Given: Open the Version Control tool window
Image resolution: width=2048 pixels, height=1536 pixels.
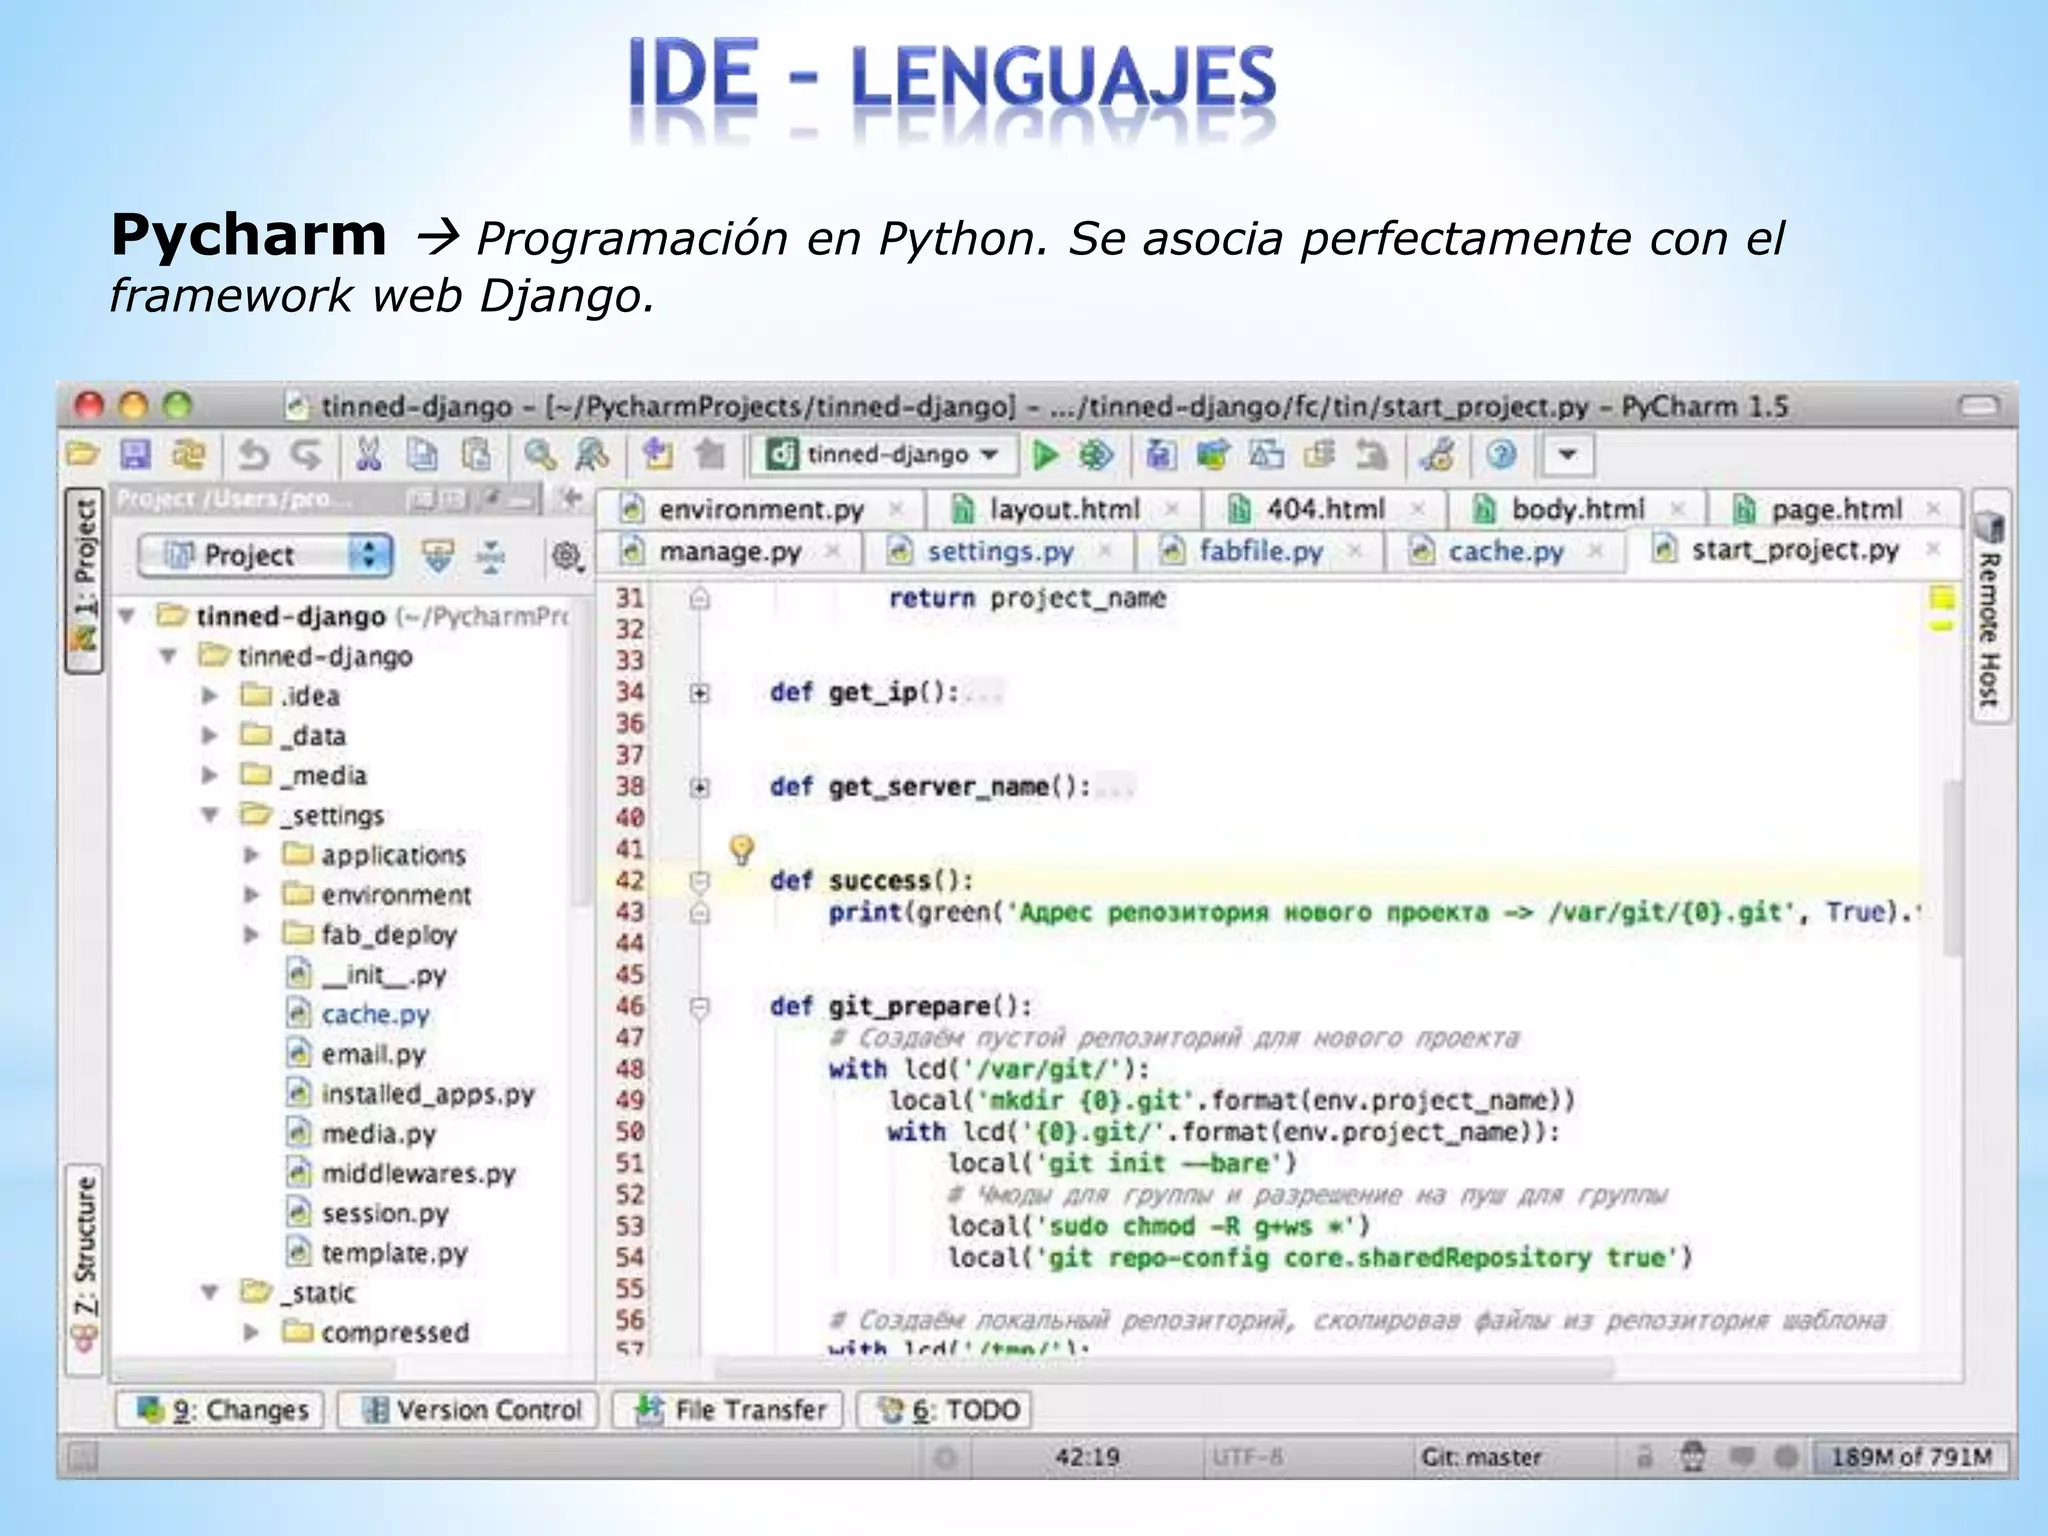Looking at the screenshot, I should [x=468, y=1410].
